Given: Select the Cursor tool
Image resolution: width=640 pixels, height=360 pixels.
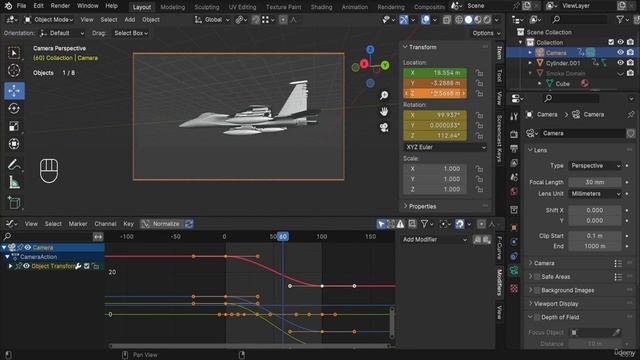Looking at the screenshot, I should click(x=14, y=71).
